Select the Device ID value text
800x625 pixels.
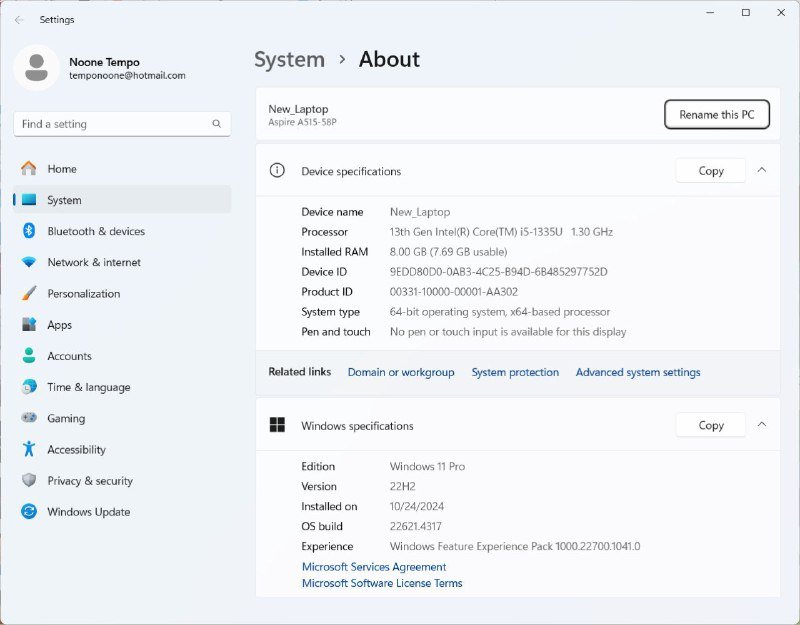click(498, 271)
